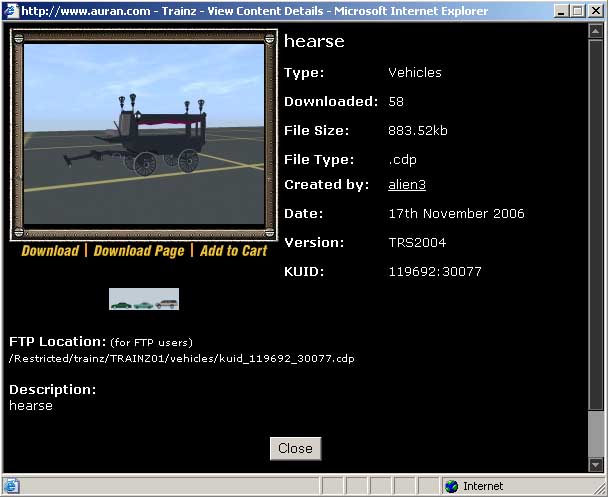Screen dimensions: 608x497
Task: Click the Internet Explorer title bar icon
Action: [11, 10]
